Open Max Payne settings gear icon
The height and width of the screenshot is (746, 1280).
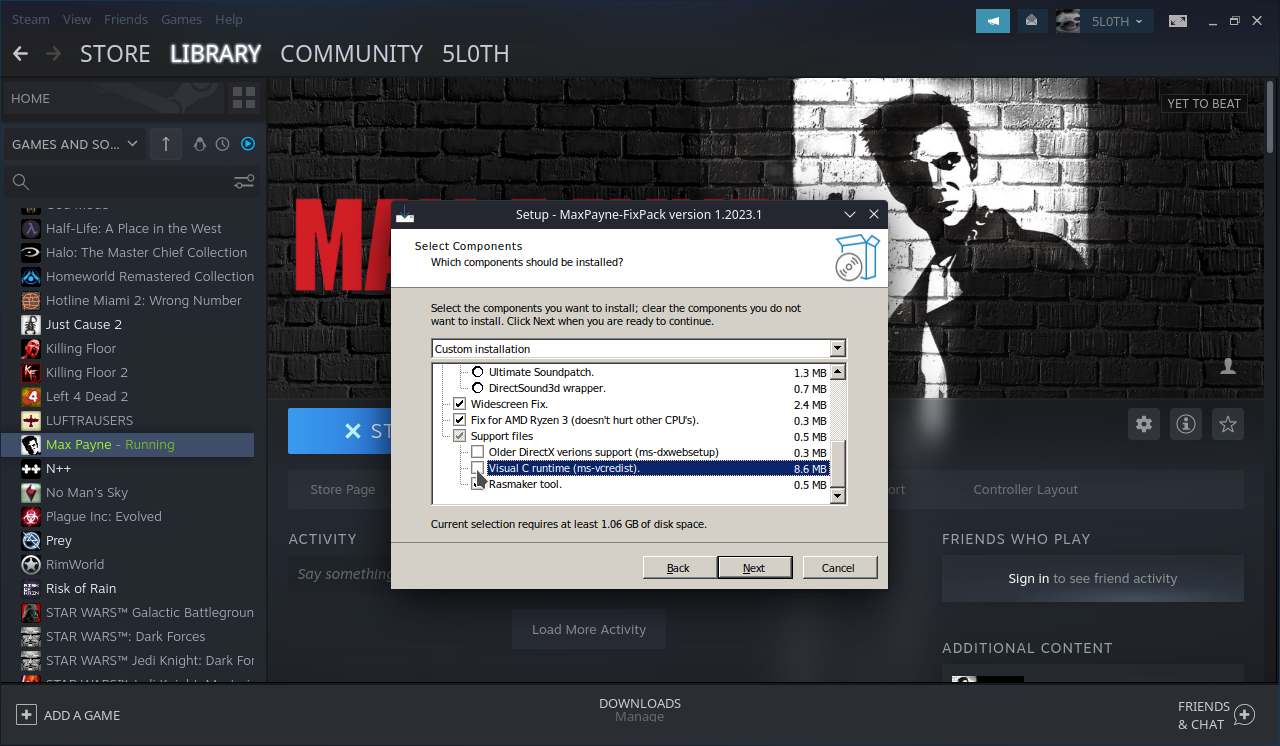[1144, 424]
